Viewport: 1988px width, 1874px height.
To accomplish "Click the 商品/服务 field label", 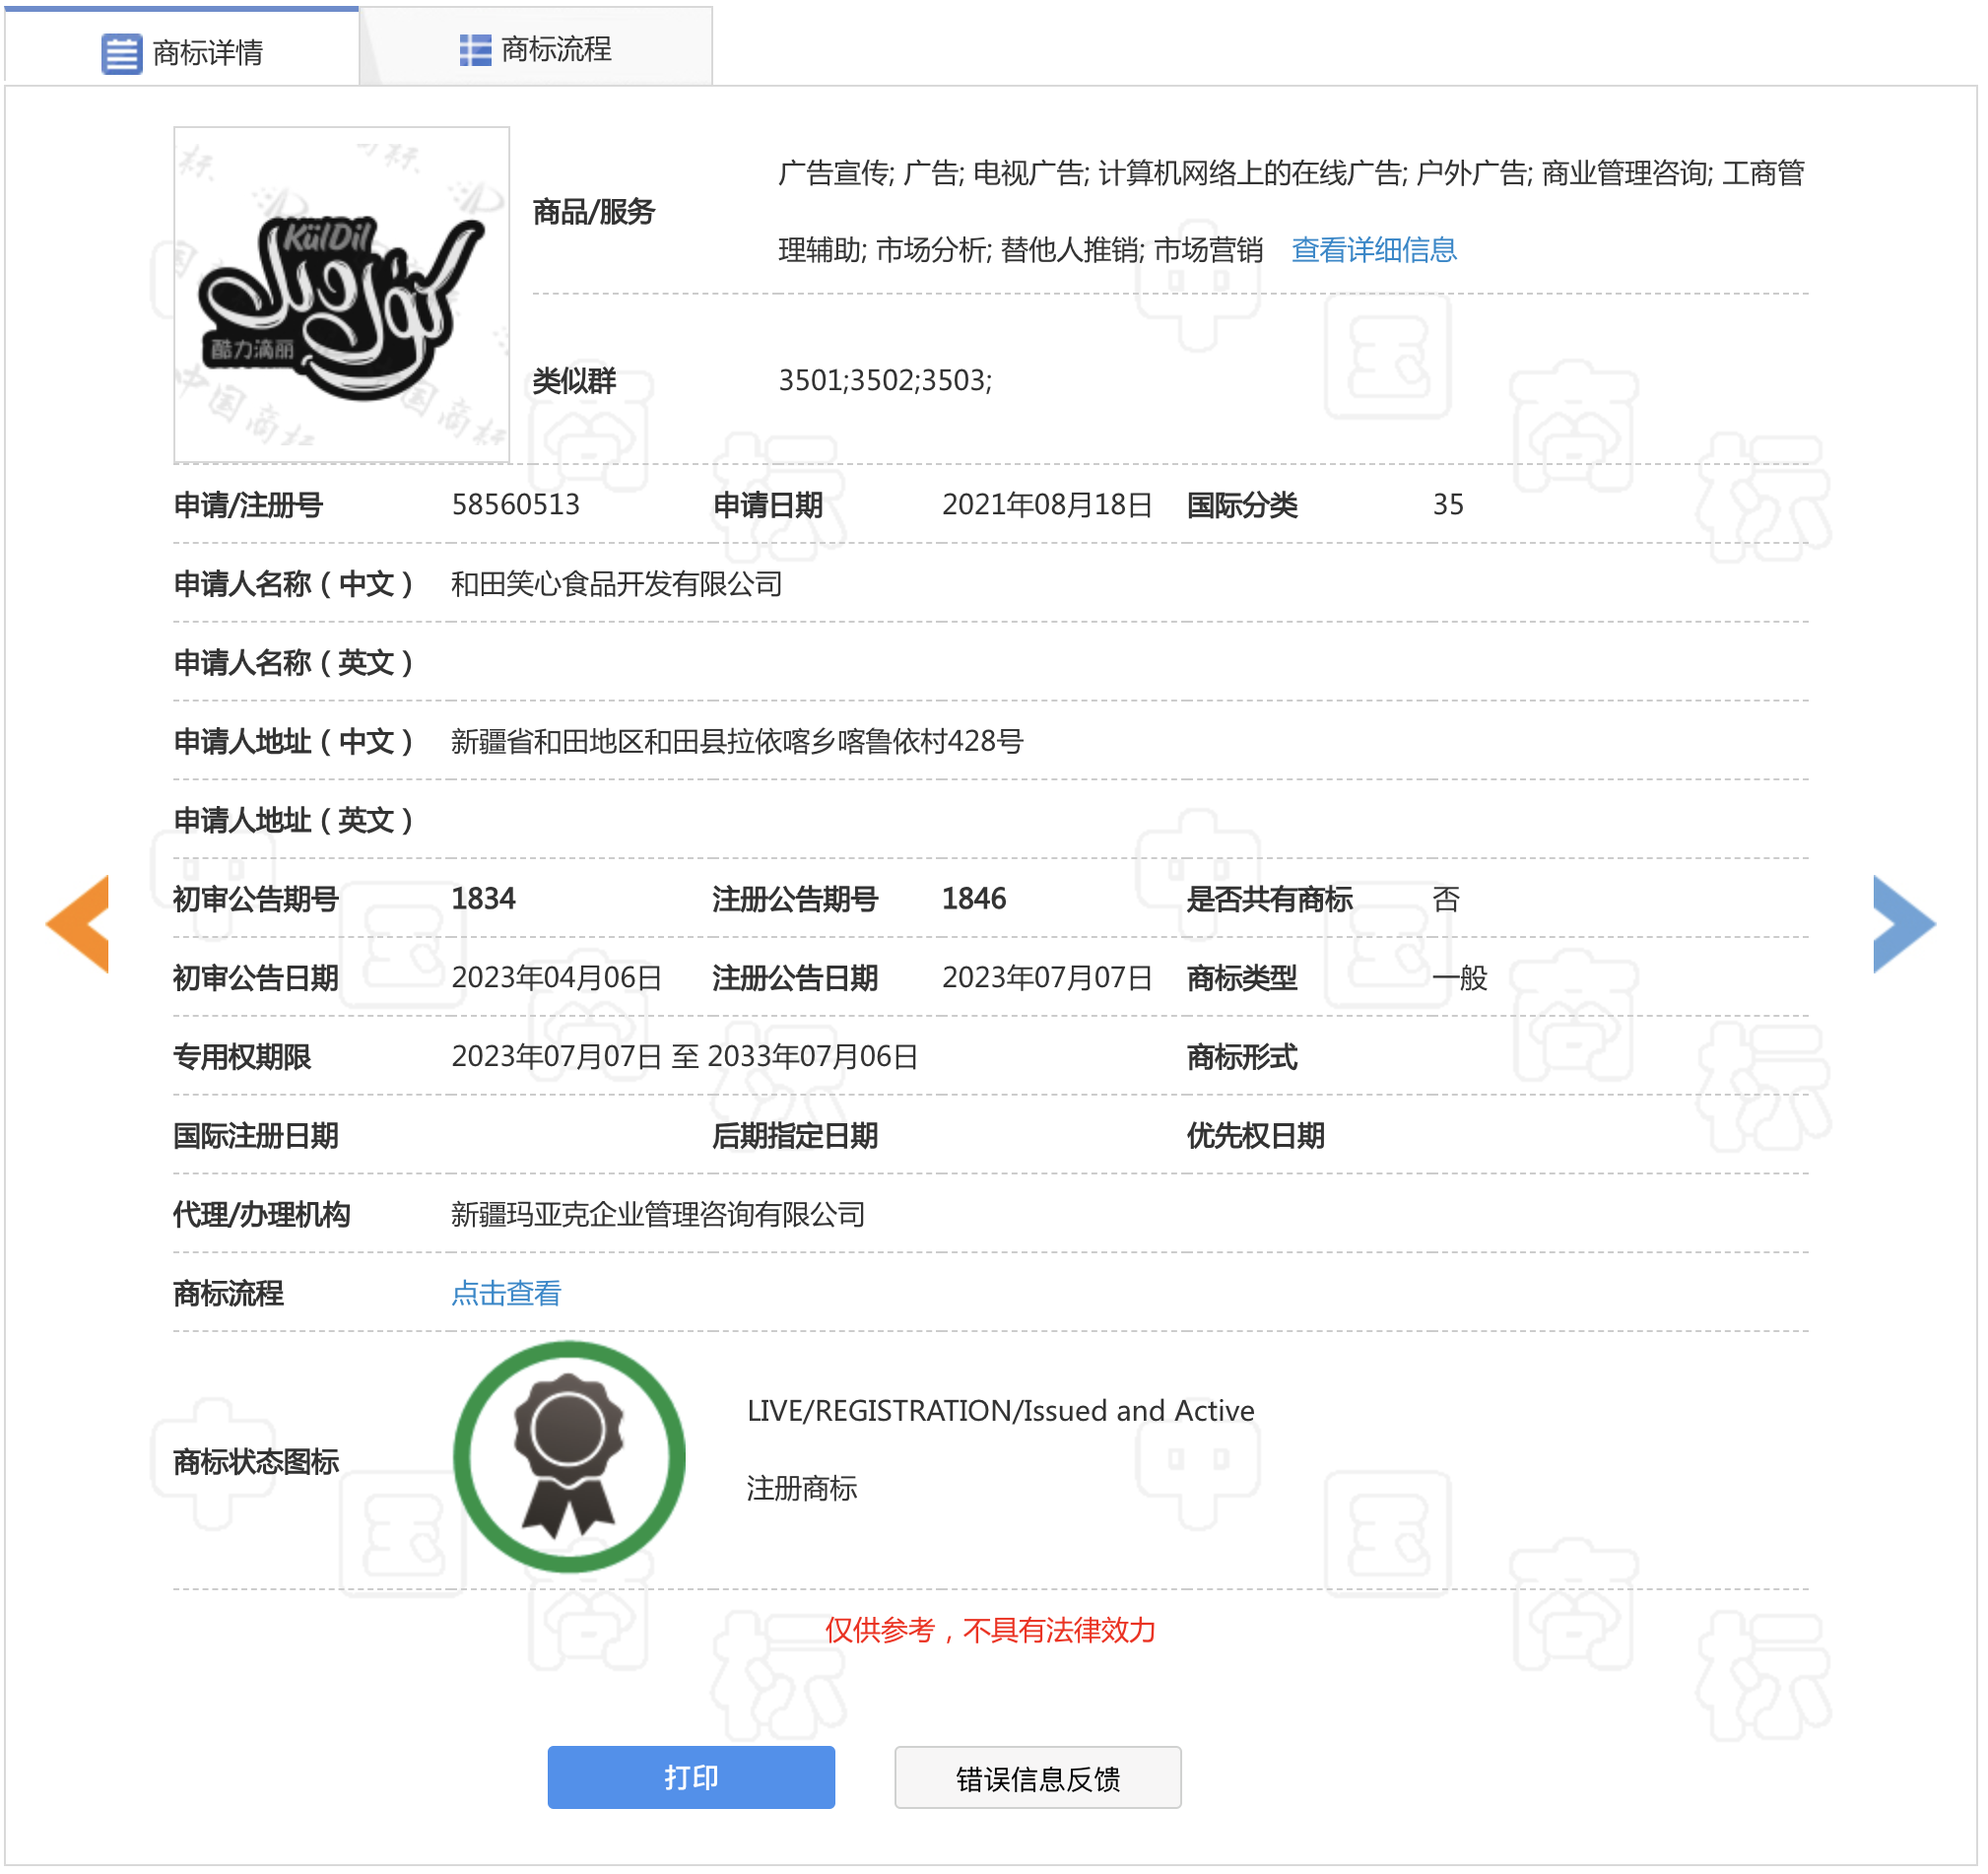I will [594, 212].
